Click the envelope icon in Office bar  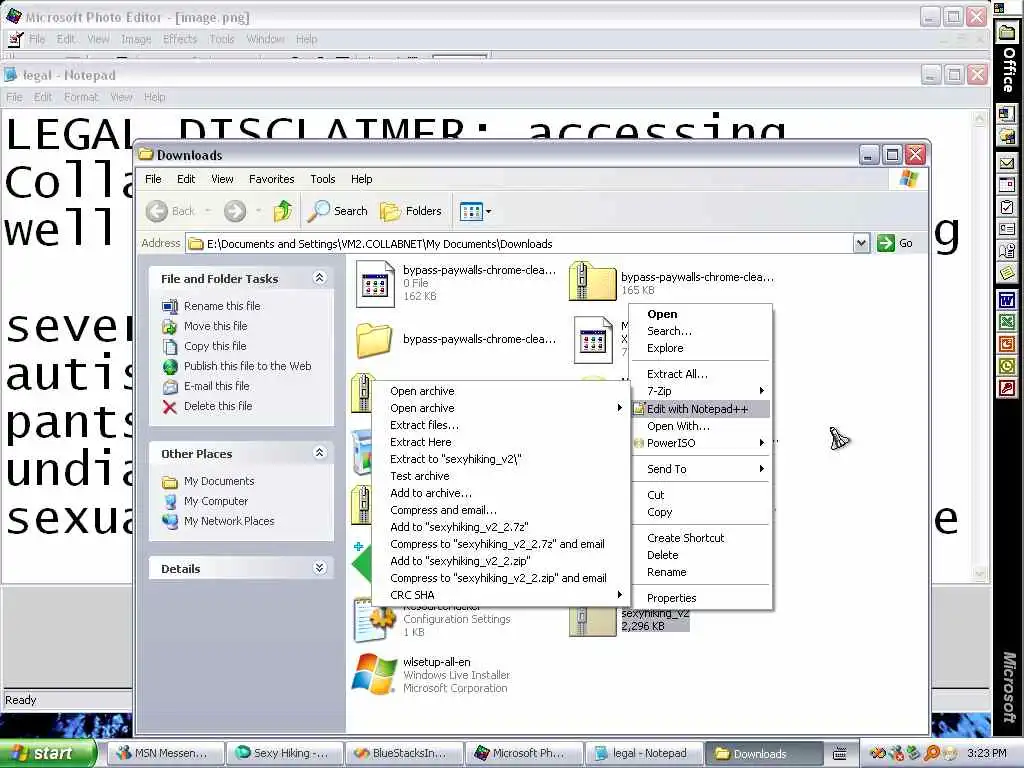pos(1007,163)
